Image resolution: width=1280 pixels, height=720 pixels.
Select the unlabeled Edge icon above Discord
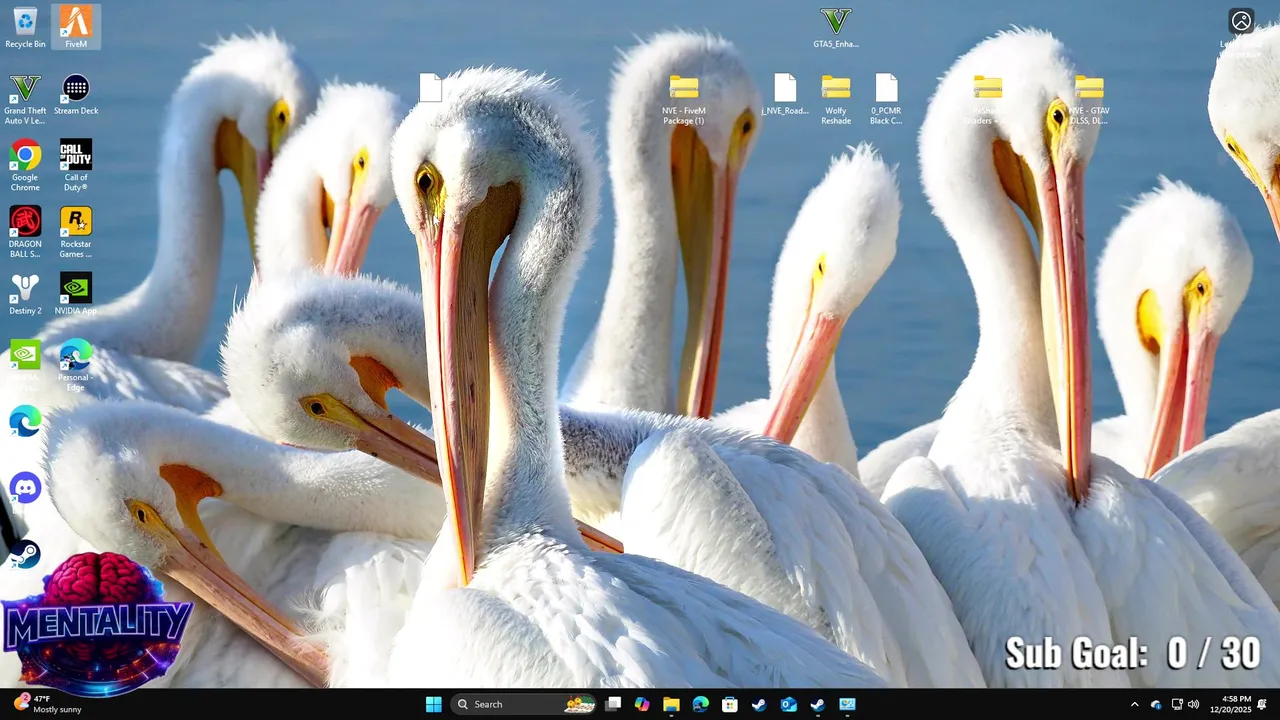(x=25, y=421)
